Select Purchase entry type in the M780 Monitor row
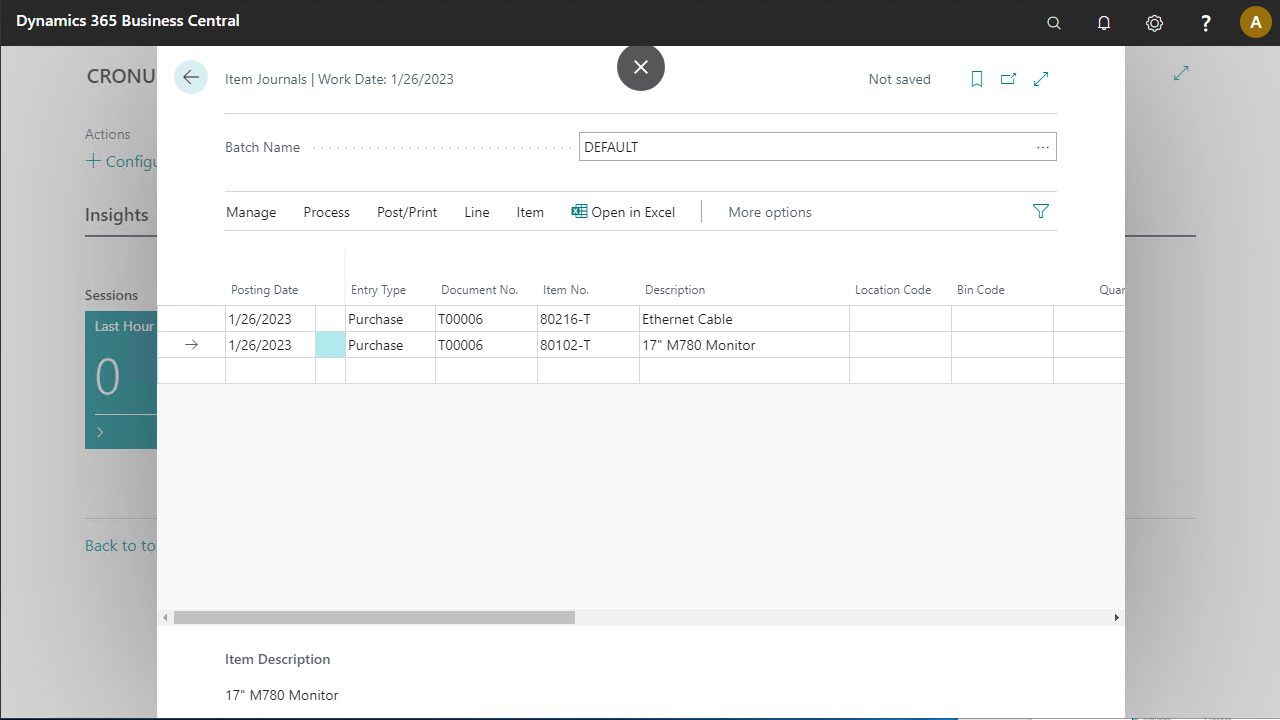Viewport: 1280px width, 720px height. point(390,345)
